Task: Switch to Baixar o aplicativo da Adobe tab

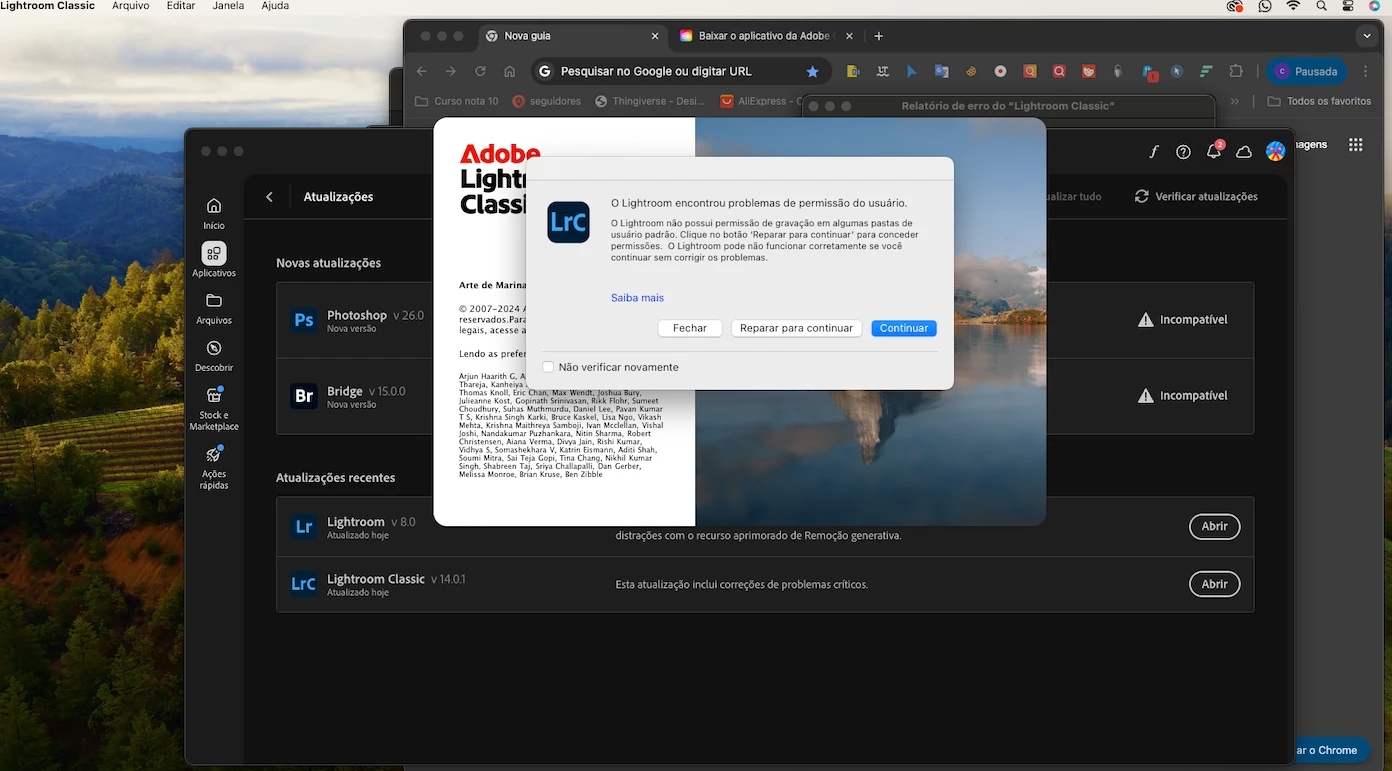Action: point(765,36)
